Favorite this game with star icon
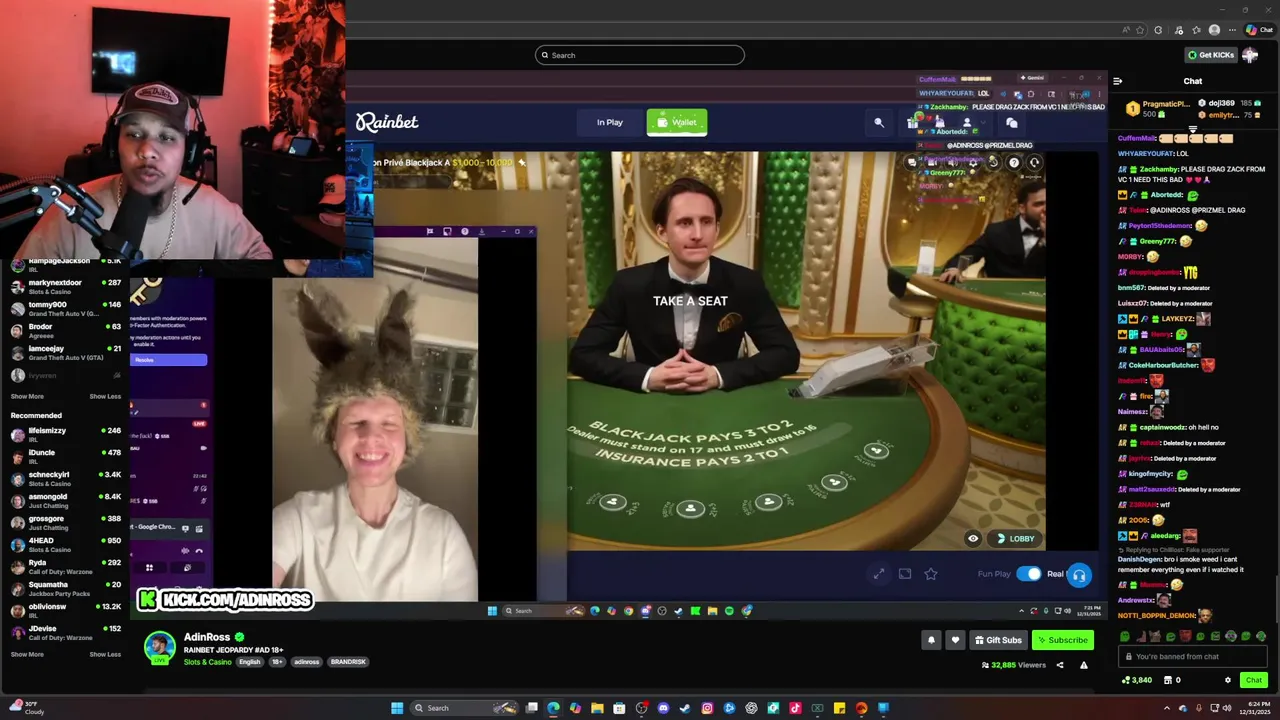Viewport: 1280px width, 720px height. pos(931,574)
